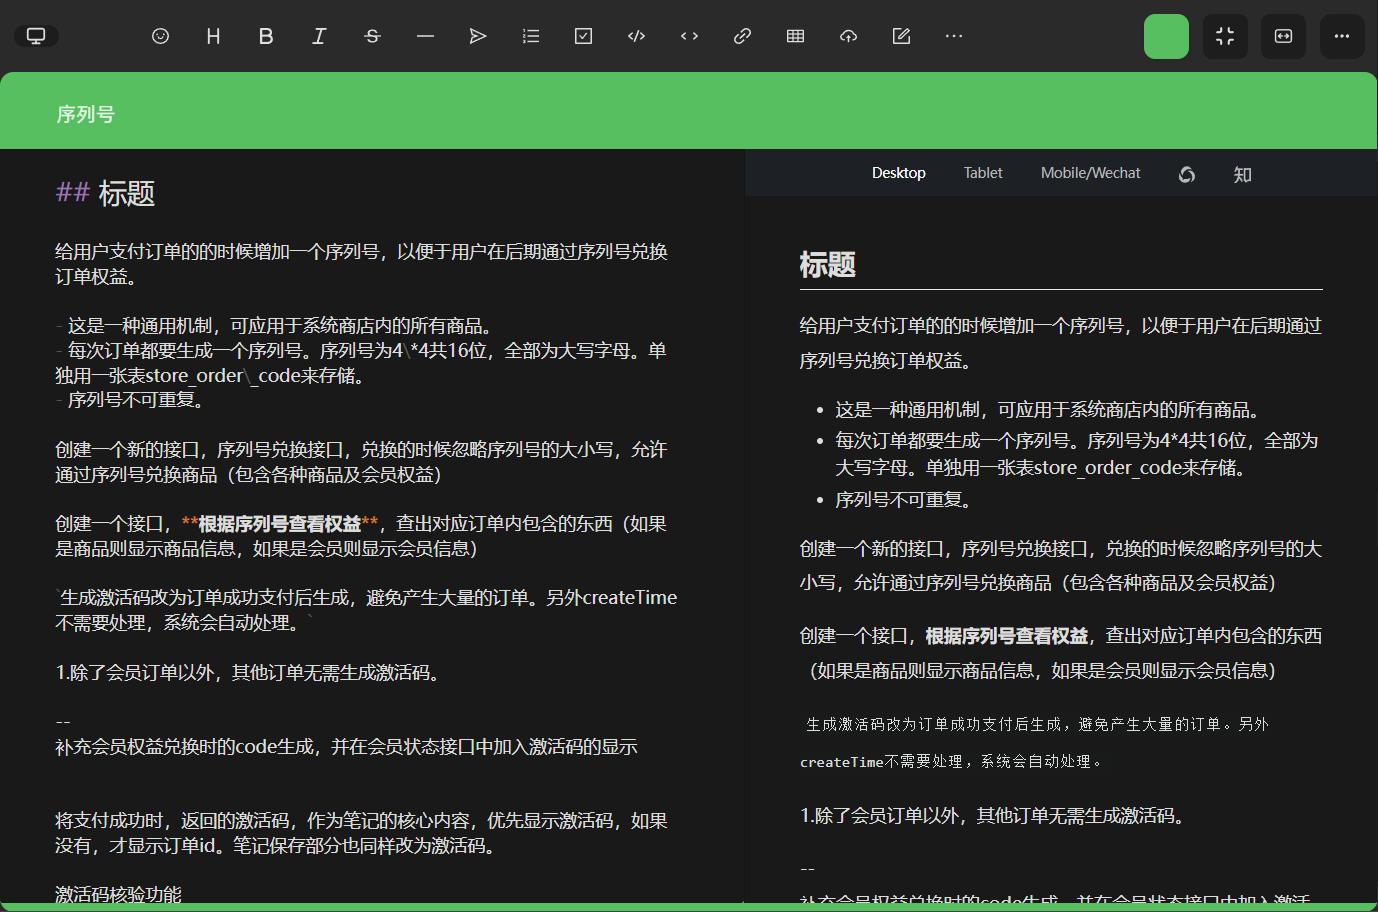Open the toolbar overflow menu
Viewport: 1378px width, 912px height.
coord(954,36)
